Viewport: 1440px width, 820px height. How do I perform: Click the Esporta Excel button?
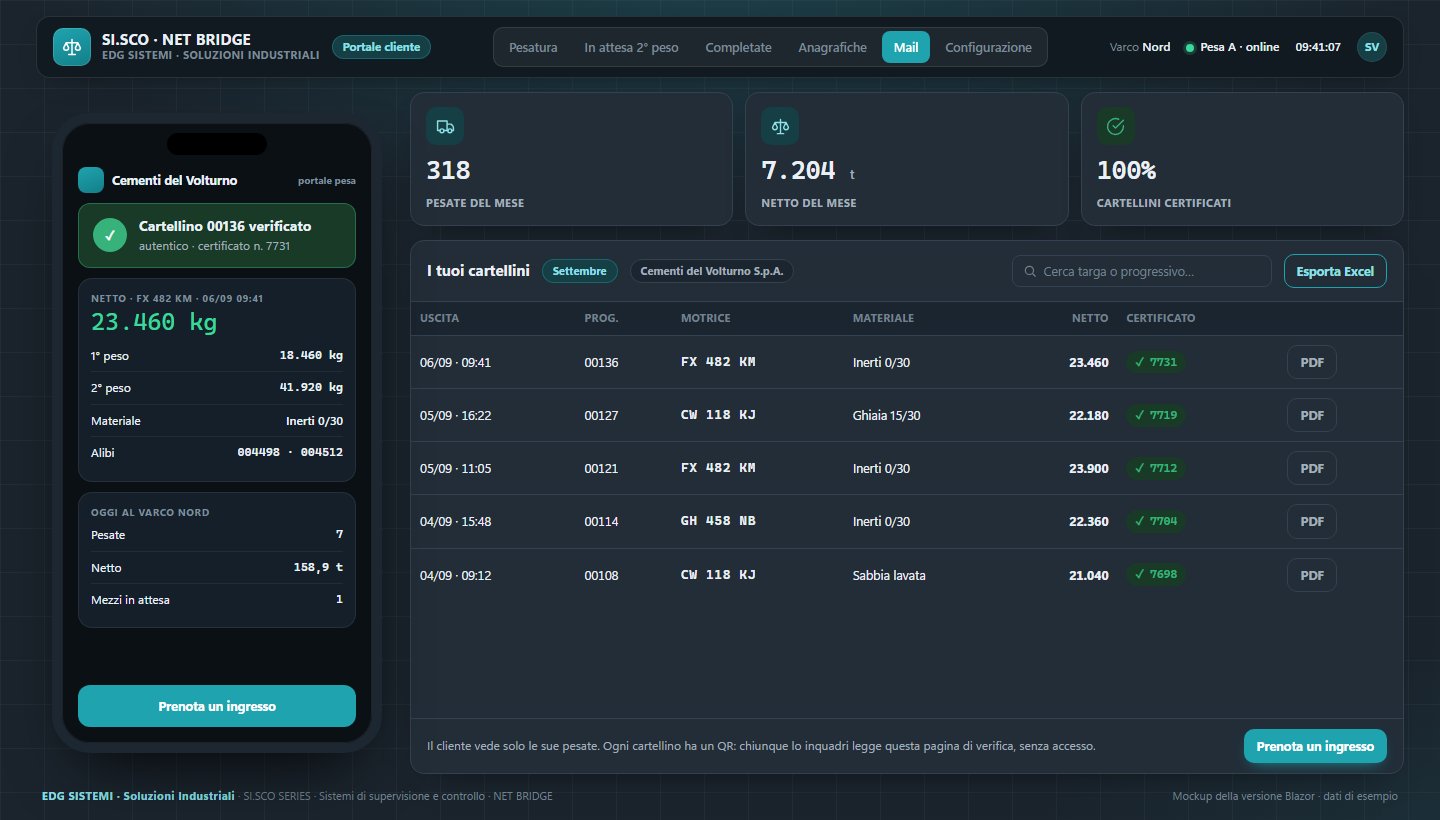click(1335, 271)
